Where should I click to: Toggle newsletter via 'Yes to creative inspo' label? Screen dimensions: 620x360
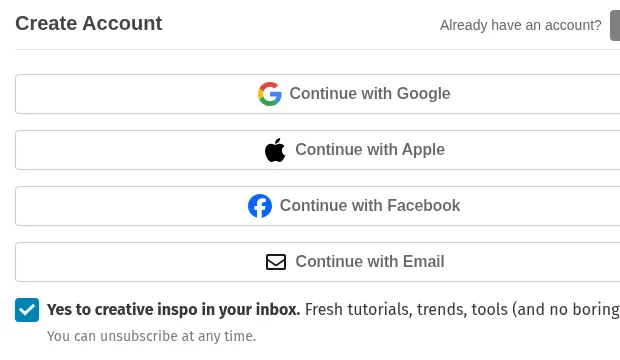(x=173, y=309)
